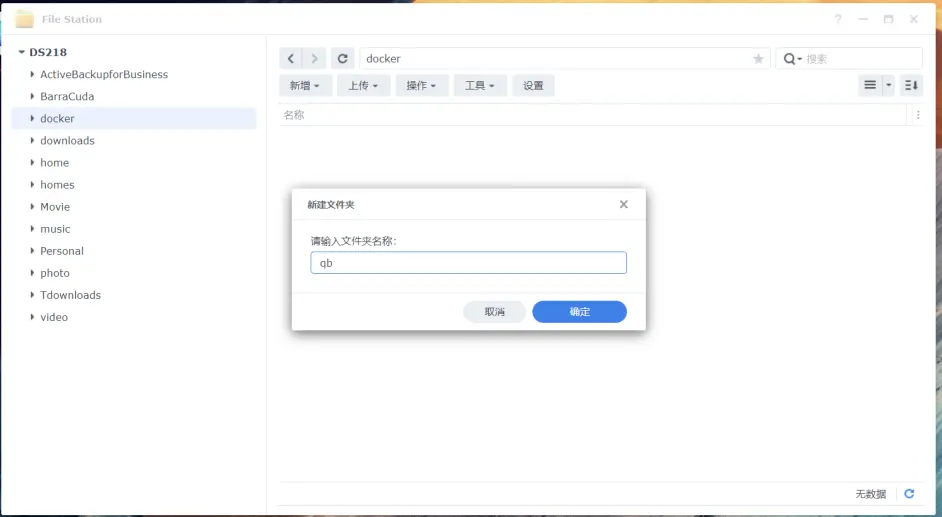Open the sort order icon
This screenshot has width=942, height=517.
[911, 85]
